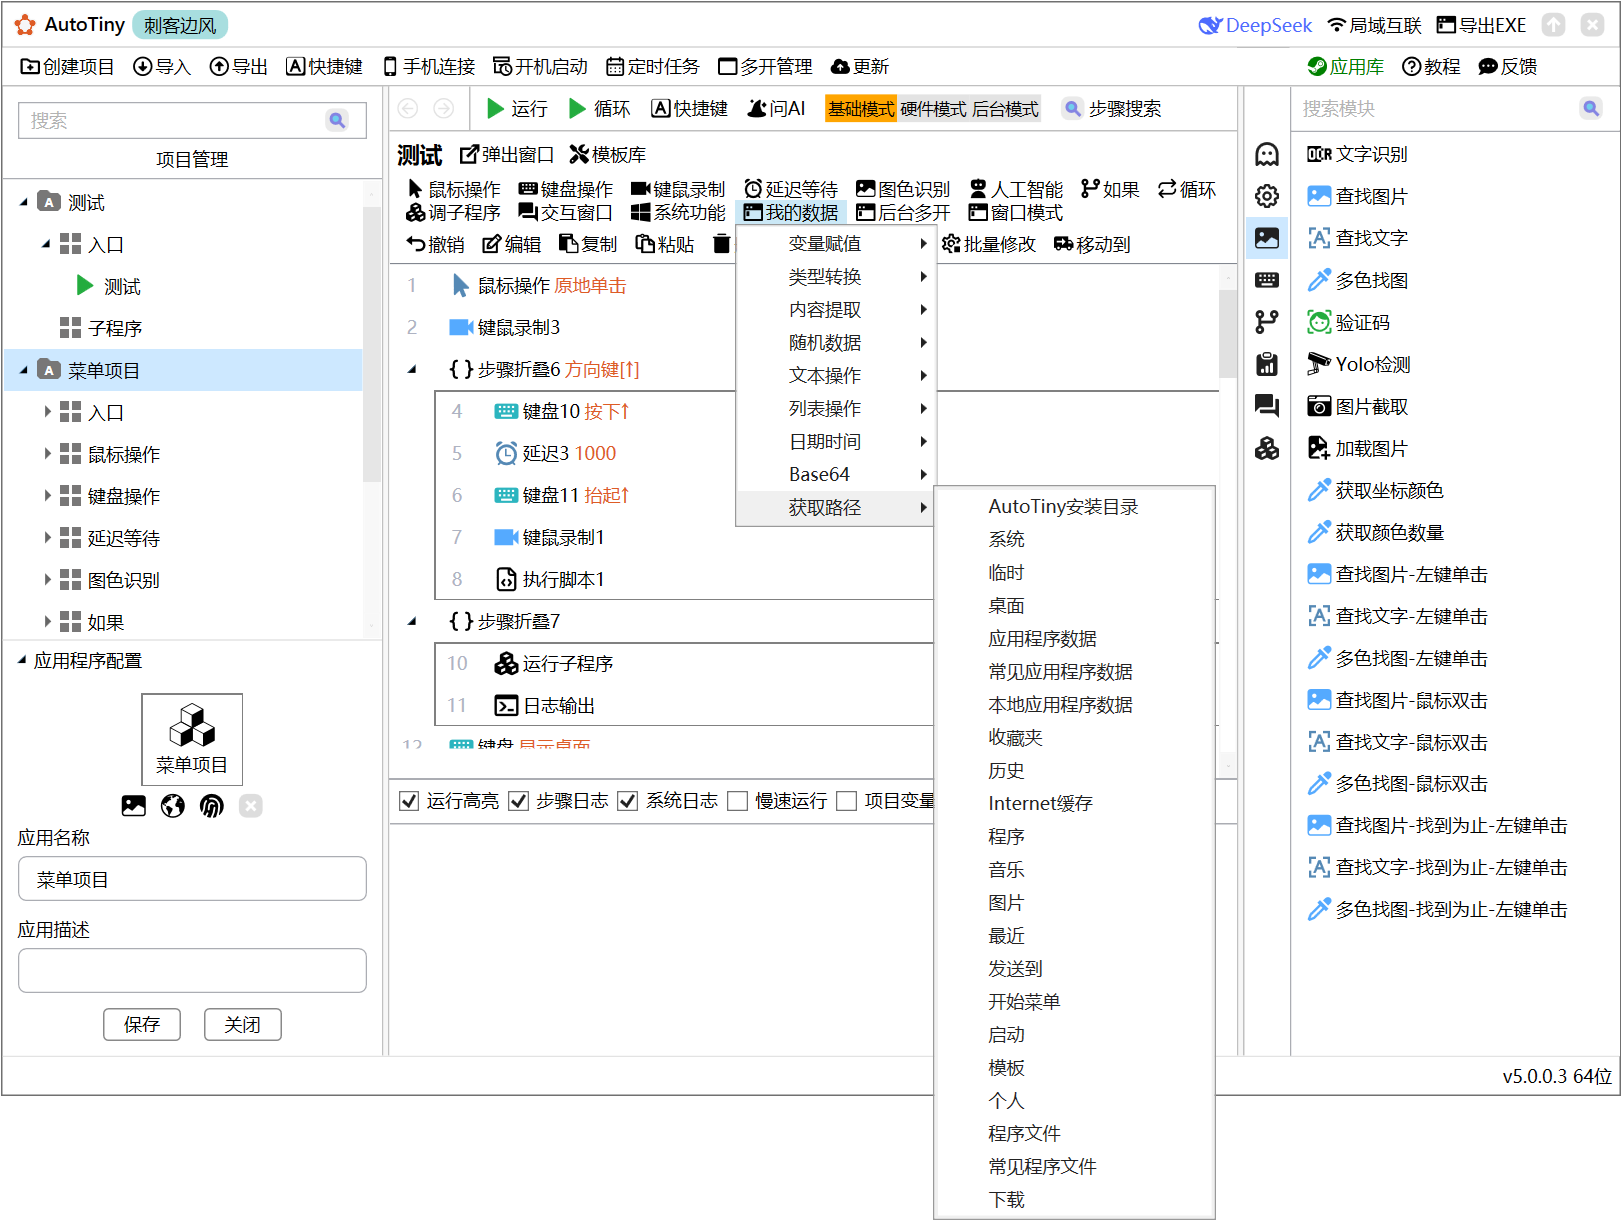Viewport: 1622px width, 1222px height.
Task: Click the cubes icon in module sidebar
Action: click(1267, 448)
